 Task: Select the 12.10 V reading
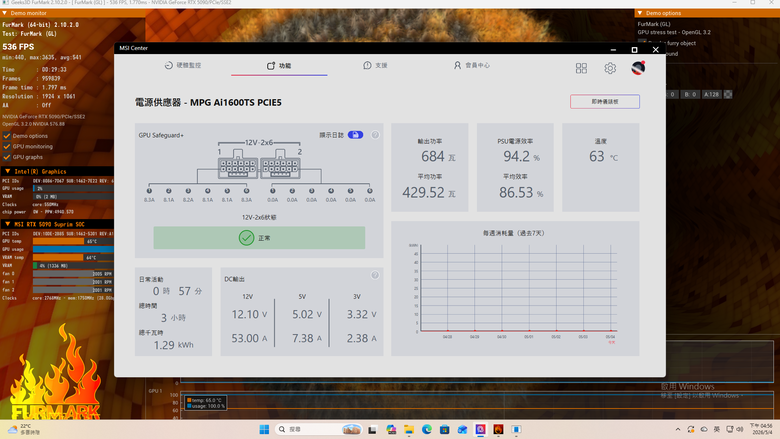click(245, 315)
